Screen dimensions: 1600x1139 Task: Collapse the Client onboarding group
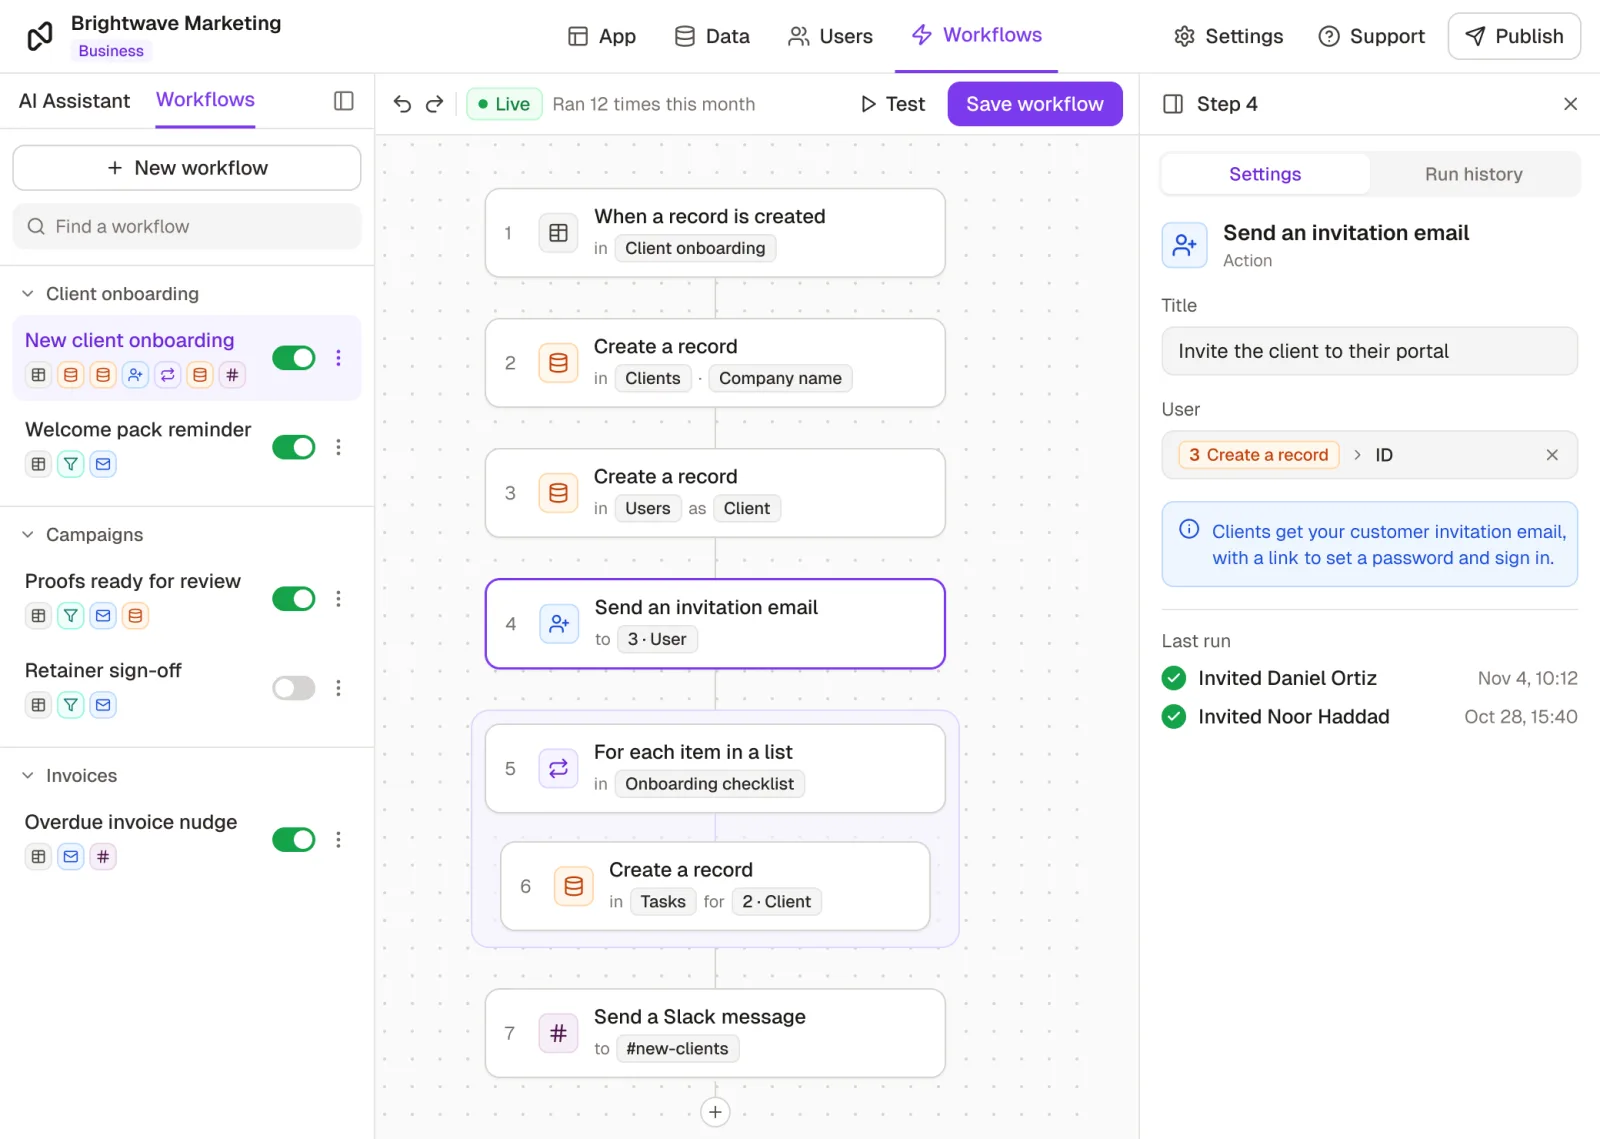click(28, 294)
